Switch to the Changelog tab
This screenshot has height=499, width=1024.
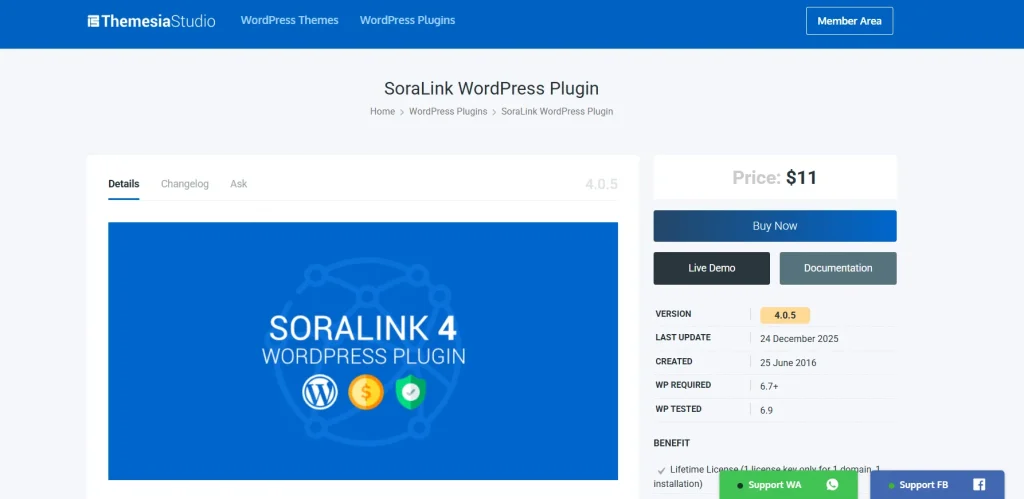point(185,184)
